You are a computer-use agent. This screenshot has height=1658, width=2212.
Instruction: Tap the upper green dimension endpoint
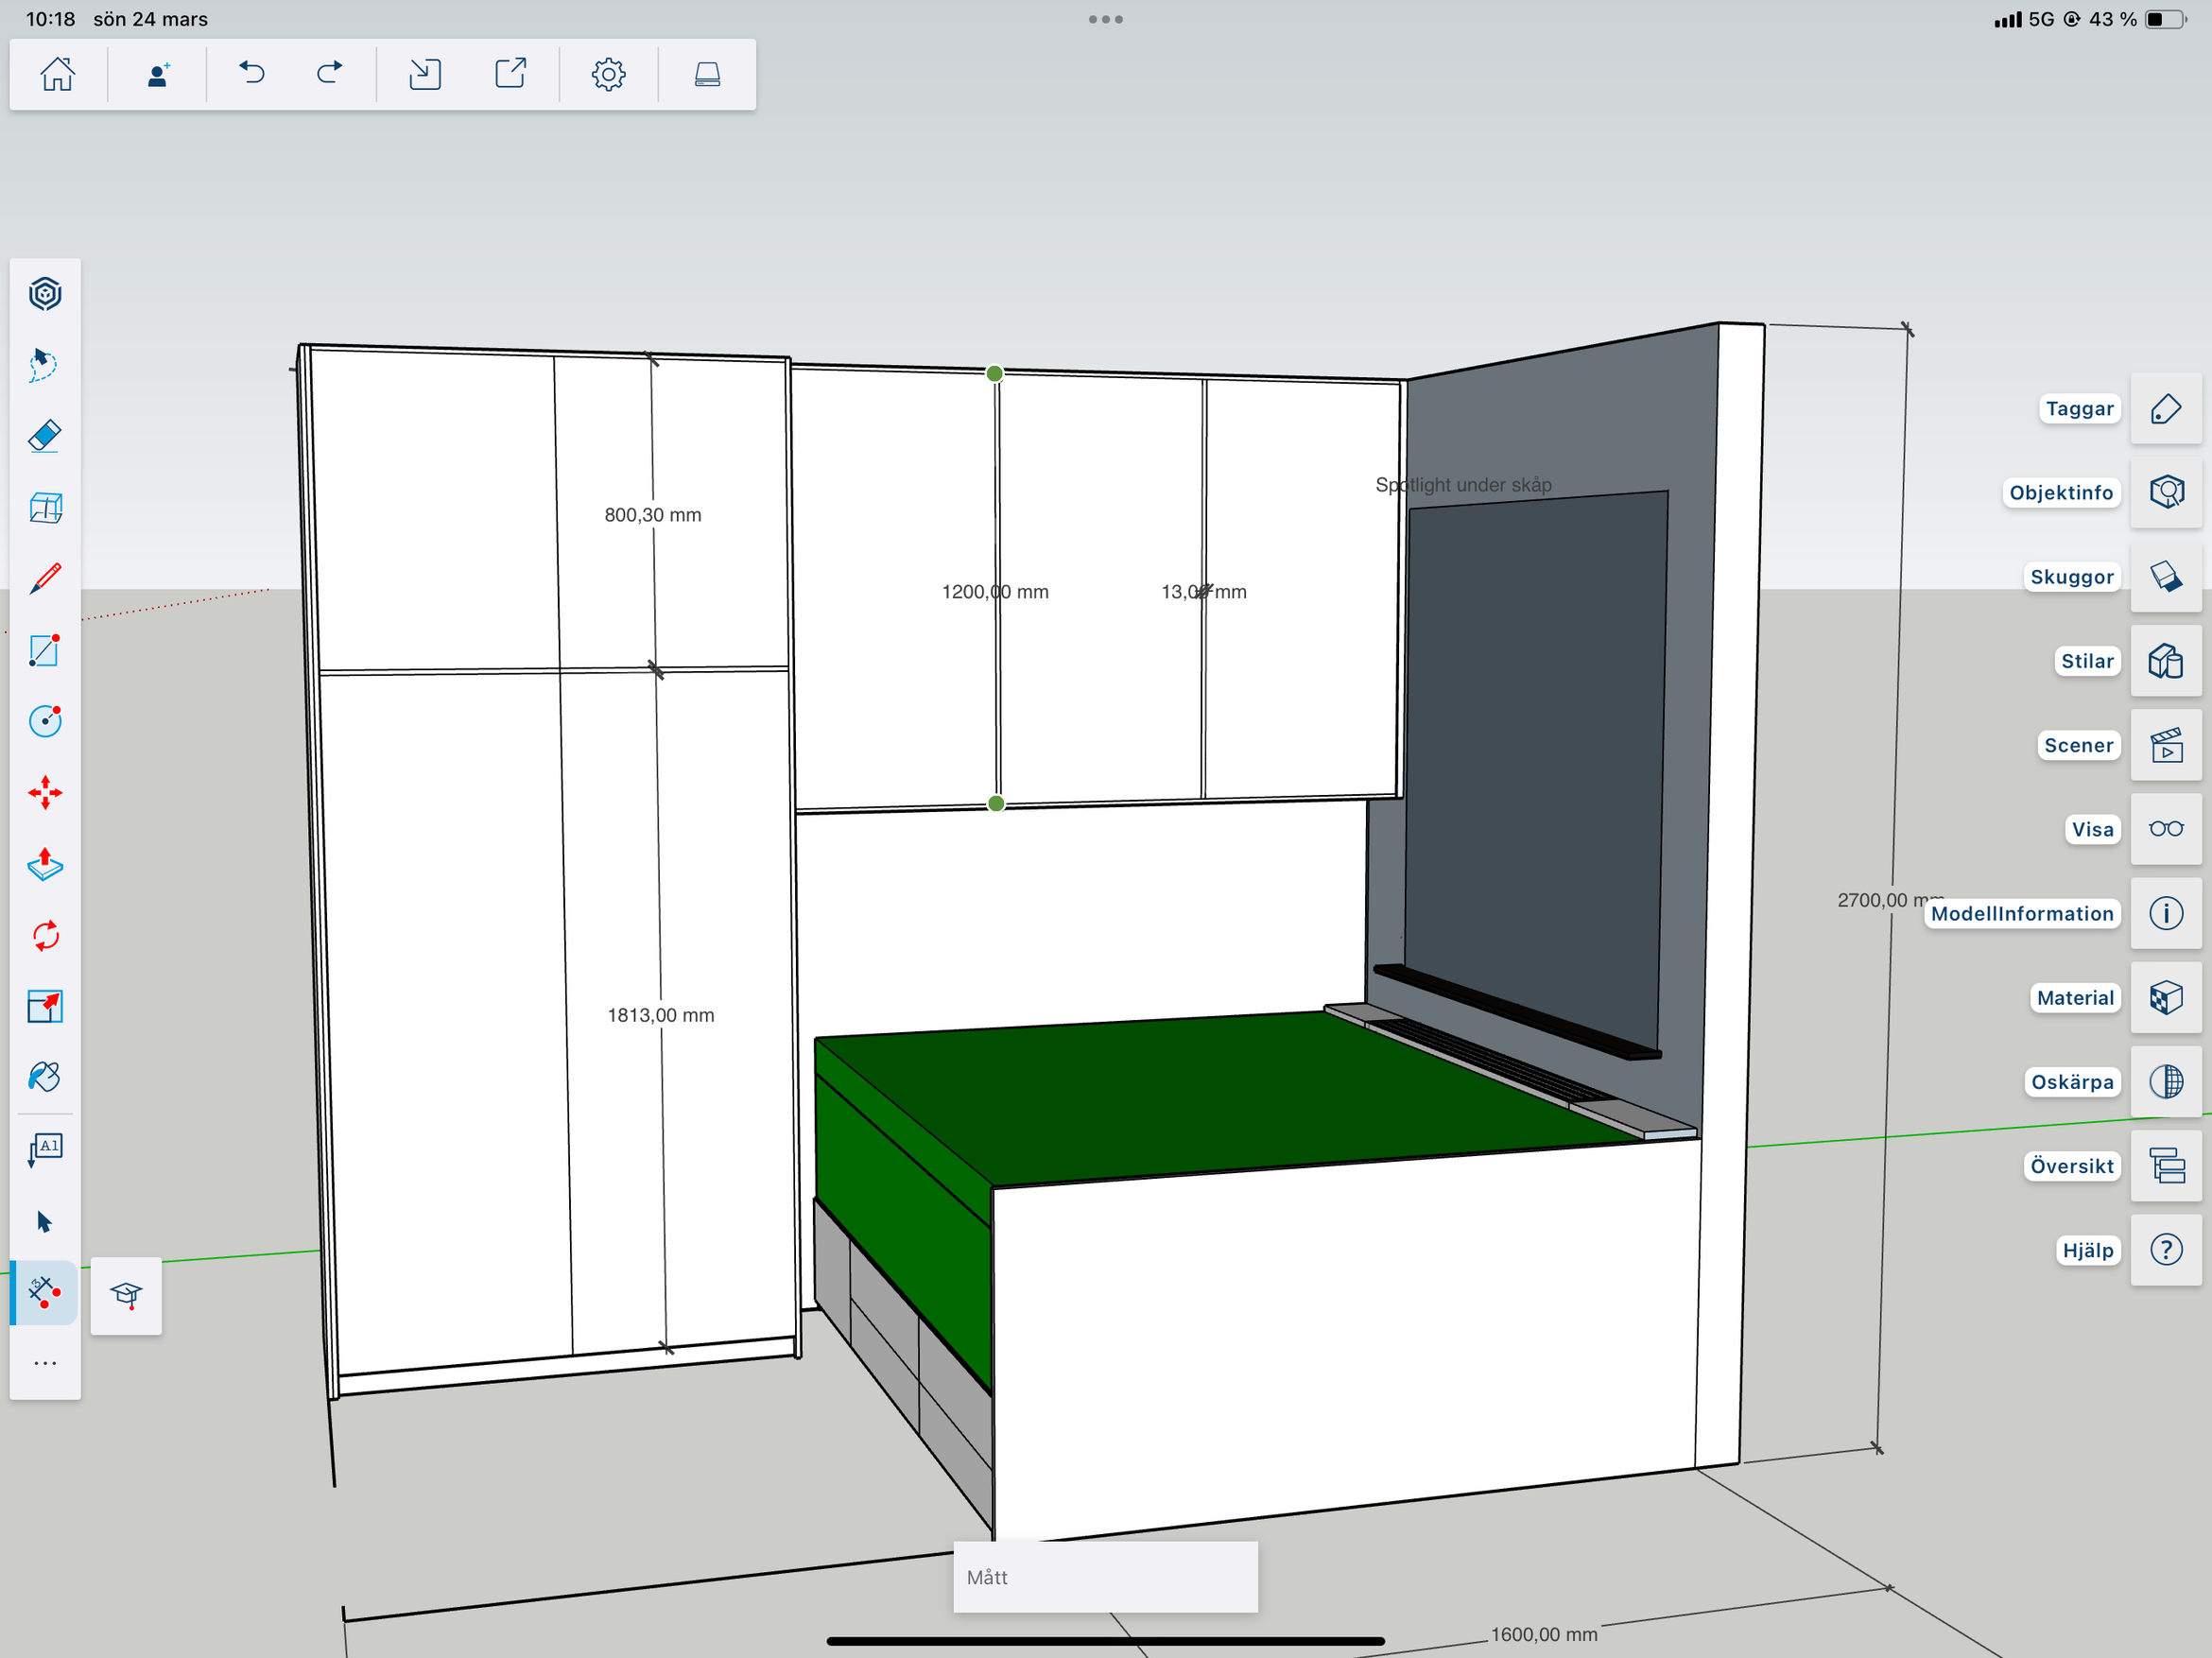click(994, 373)
